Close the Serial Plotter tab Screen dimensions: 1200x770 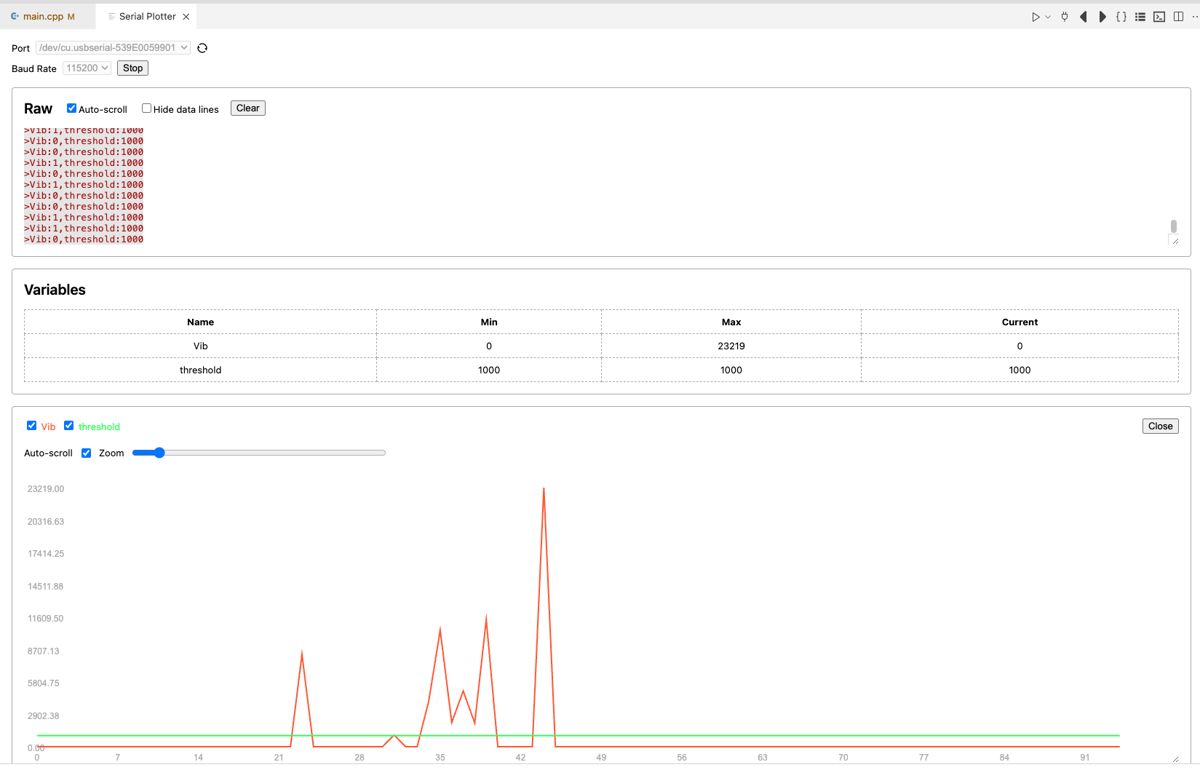186,17
